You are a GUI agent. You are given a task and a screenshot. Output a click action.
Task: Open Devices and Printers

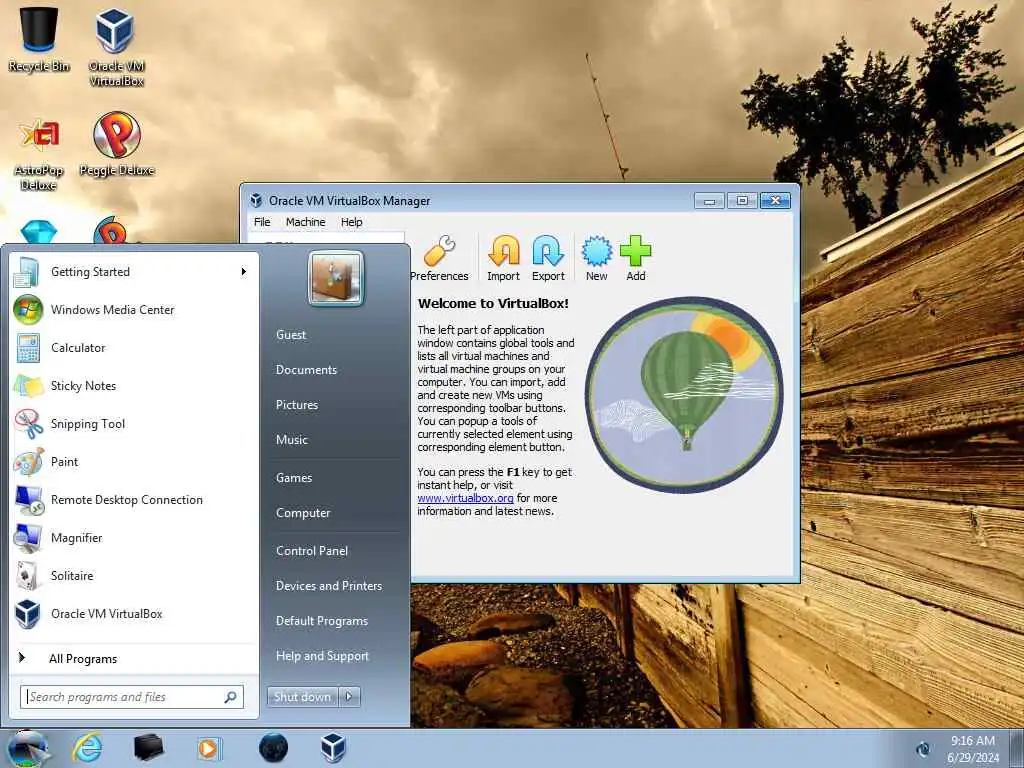[328, 586]
